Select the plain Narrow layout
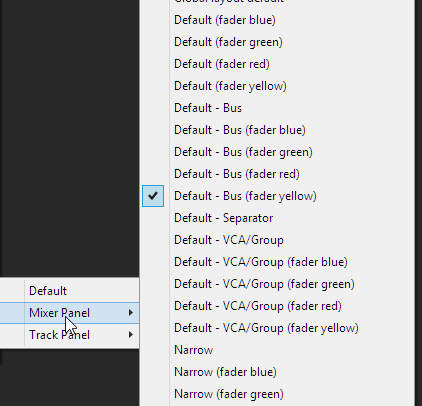 click(277, 350)
